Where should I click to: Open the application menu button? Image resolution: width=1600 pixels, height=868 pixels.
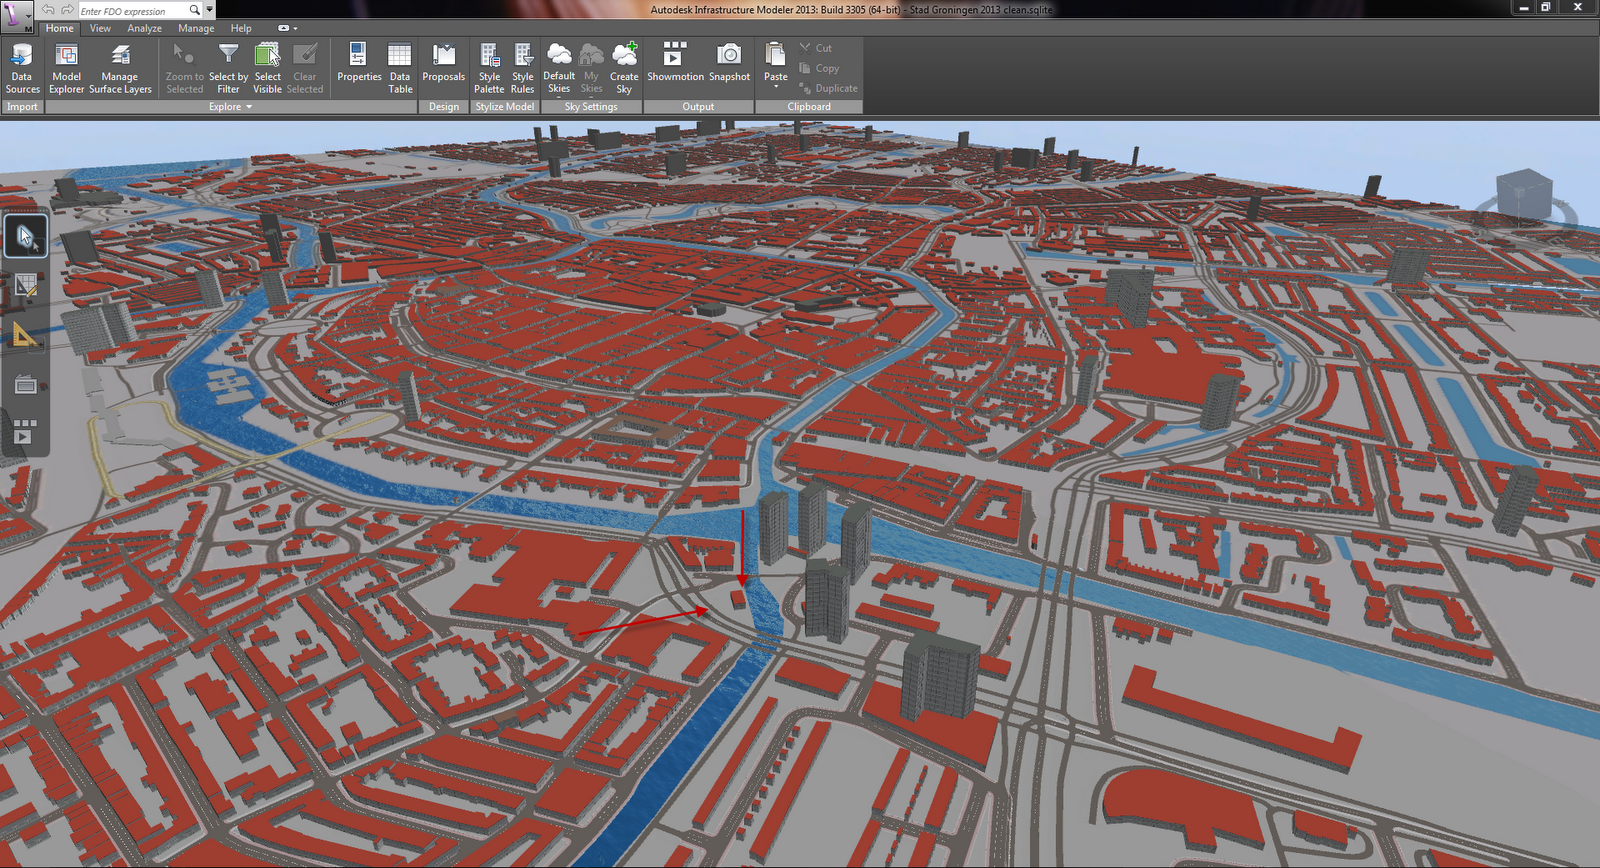click(17, 16)
